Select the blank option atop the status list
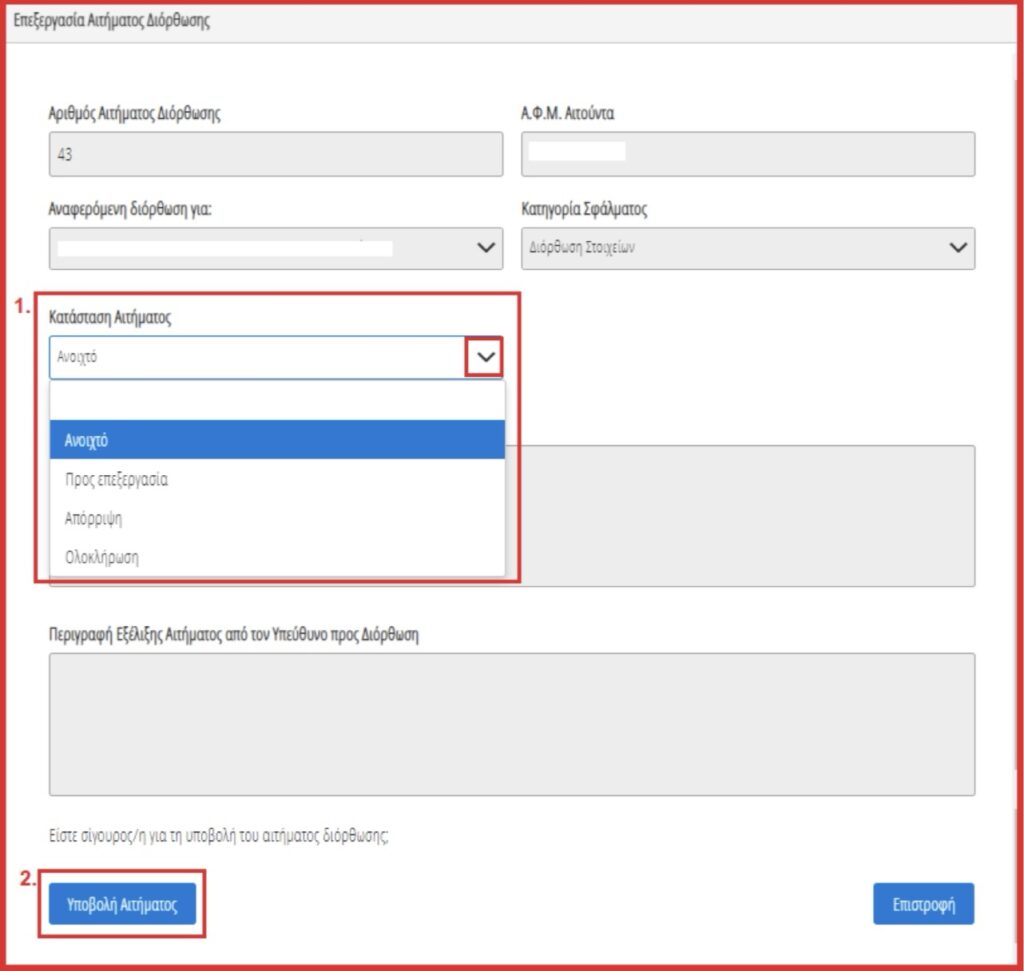1024x971 pixels. coord(276,401)
